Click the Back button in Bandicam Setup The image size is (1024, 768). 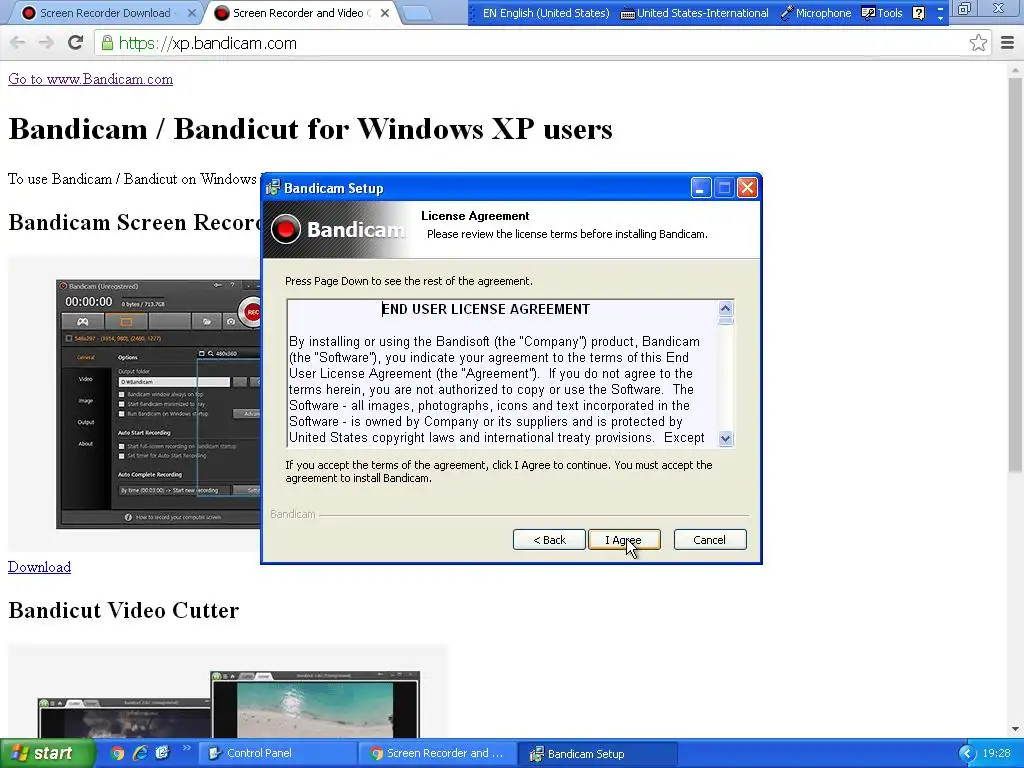pyautogui.click(x=549, y=540)
